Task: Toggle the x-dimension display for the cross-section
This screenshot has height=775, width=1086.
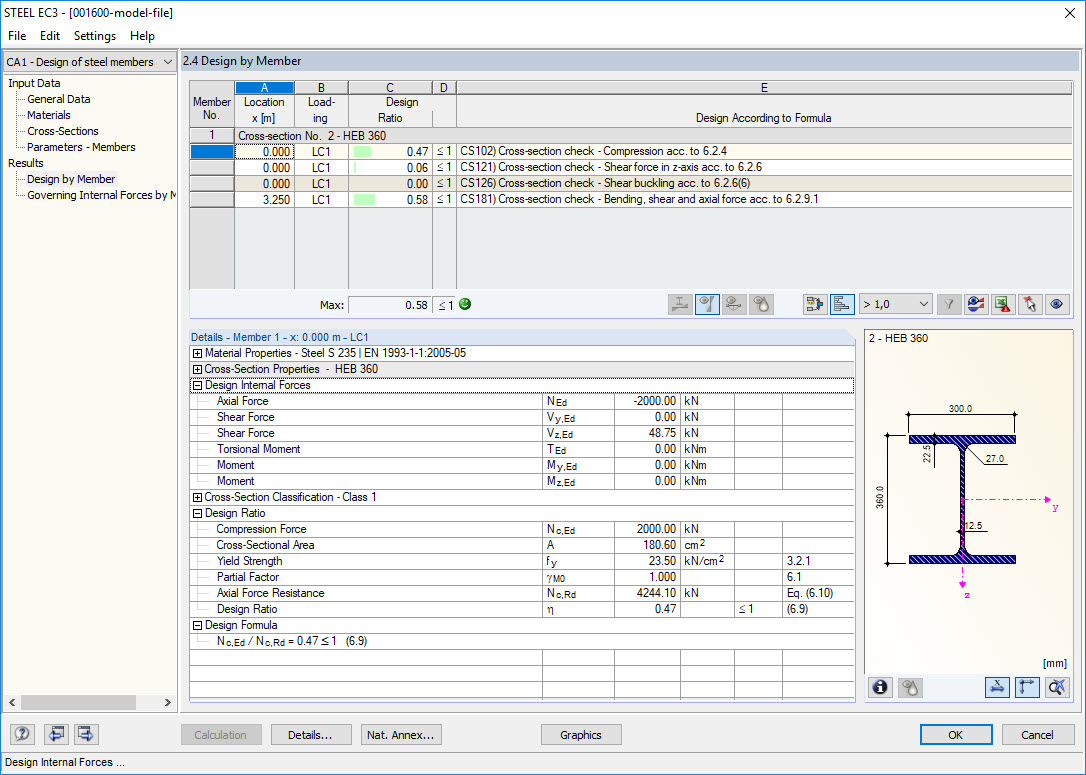Action: [997, 687]
